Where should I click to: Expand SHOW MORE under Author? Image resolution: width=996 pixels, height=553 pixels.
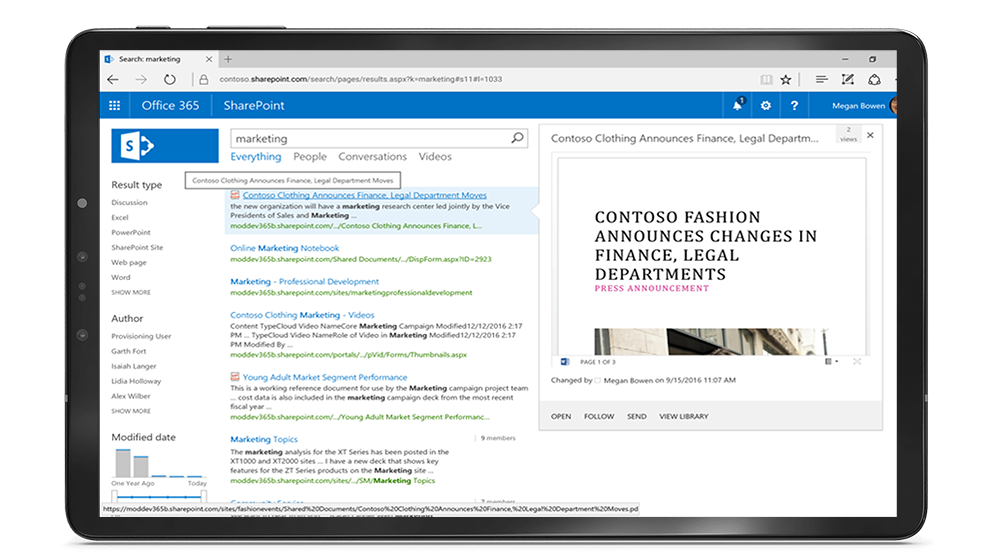[x=131, y=411]
